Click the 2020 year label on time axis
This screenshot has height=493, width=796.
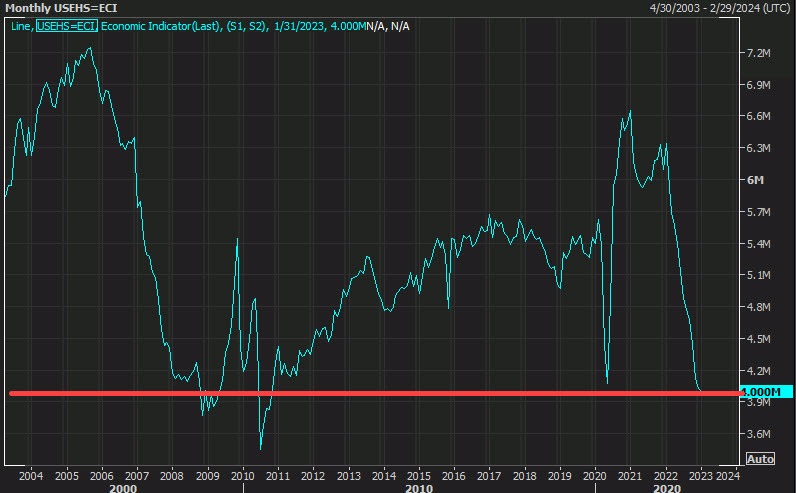click(x=596, y=474)
